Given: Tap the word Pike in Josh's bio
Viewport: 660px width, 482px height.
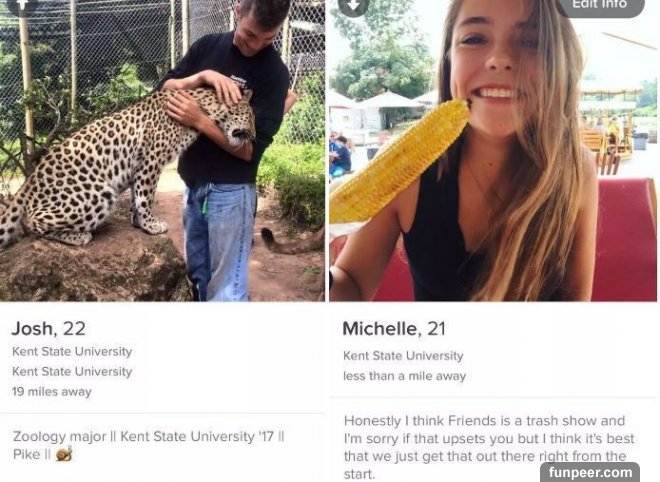Looking at the screenshot, I should coord(27,455).
